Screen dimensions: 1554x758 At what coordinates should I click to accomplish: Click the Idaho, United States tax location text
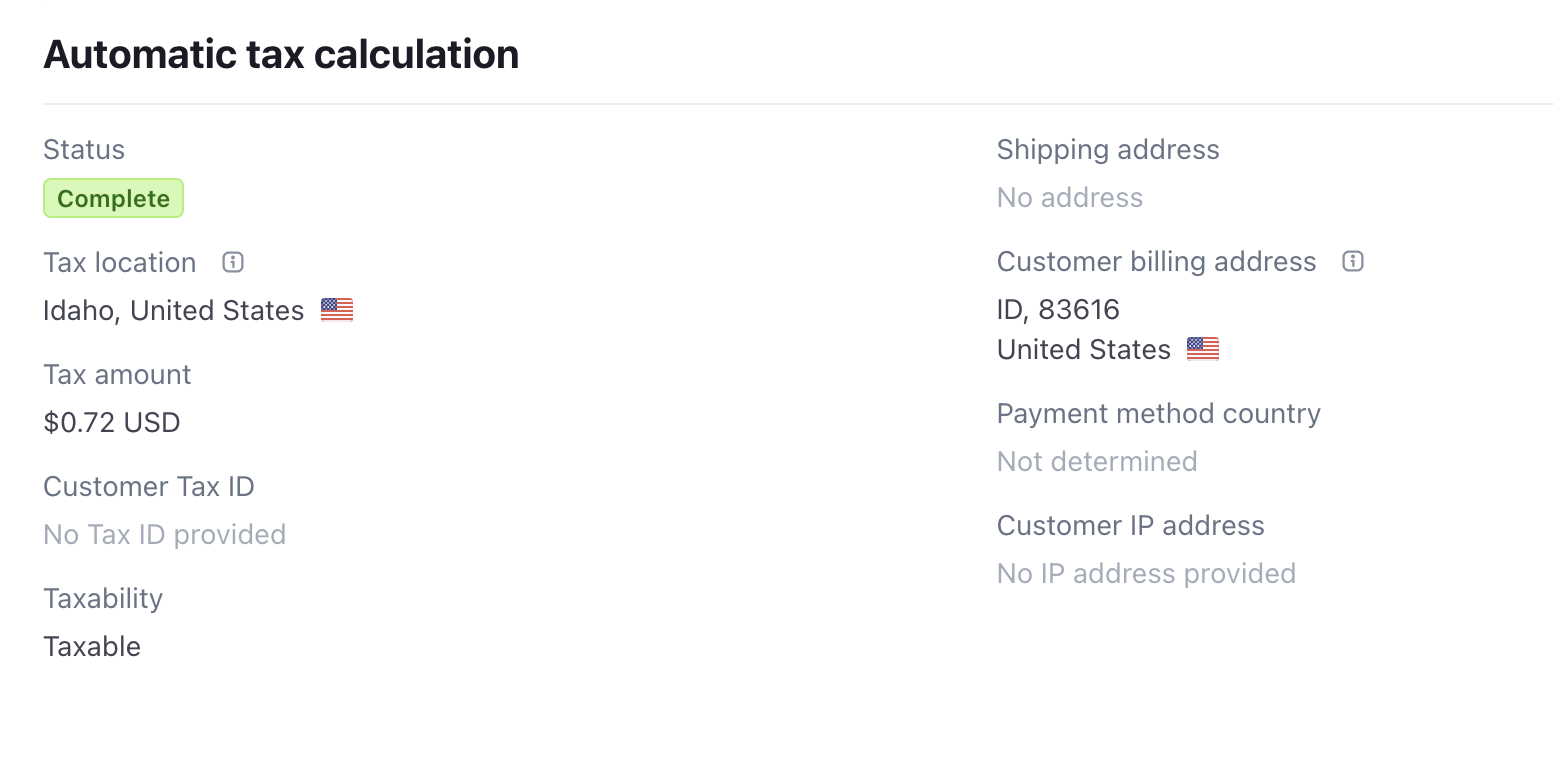173,311
